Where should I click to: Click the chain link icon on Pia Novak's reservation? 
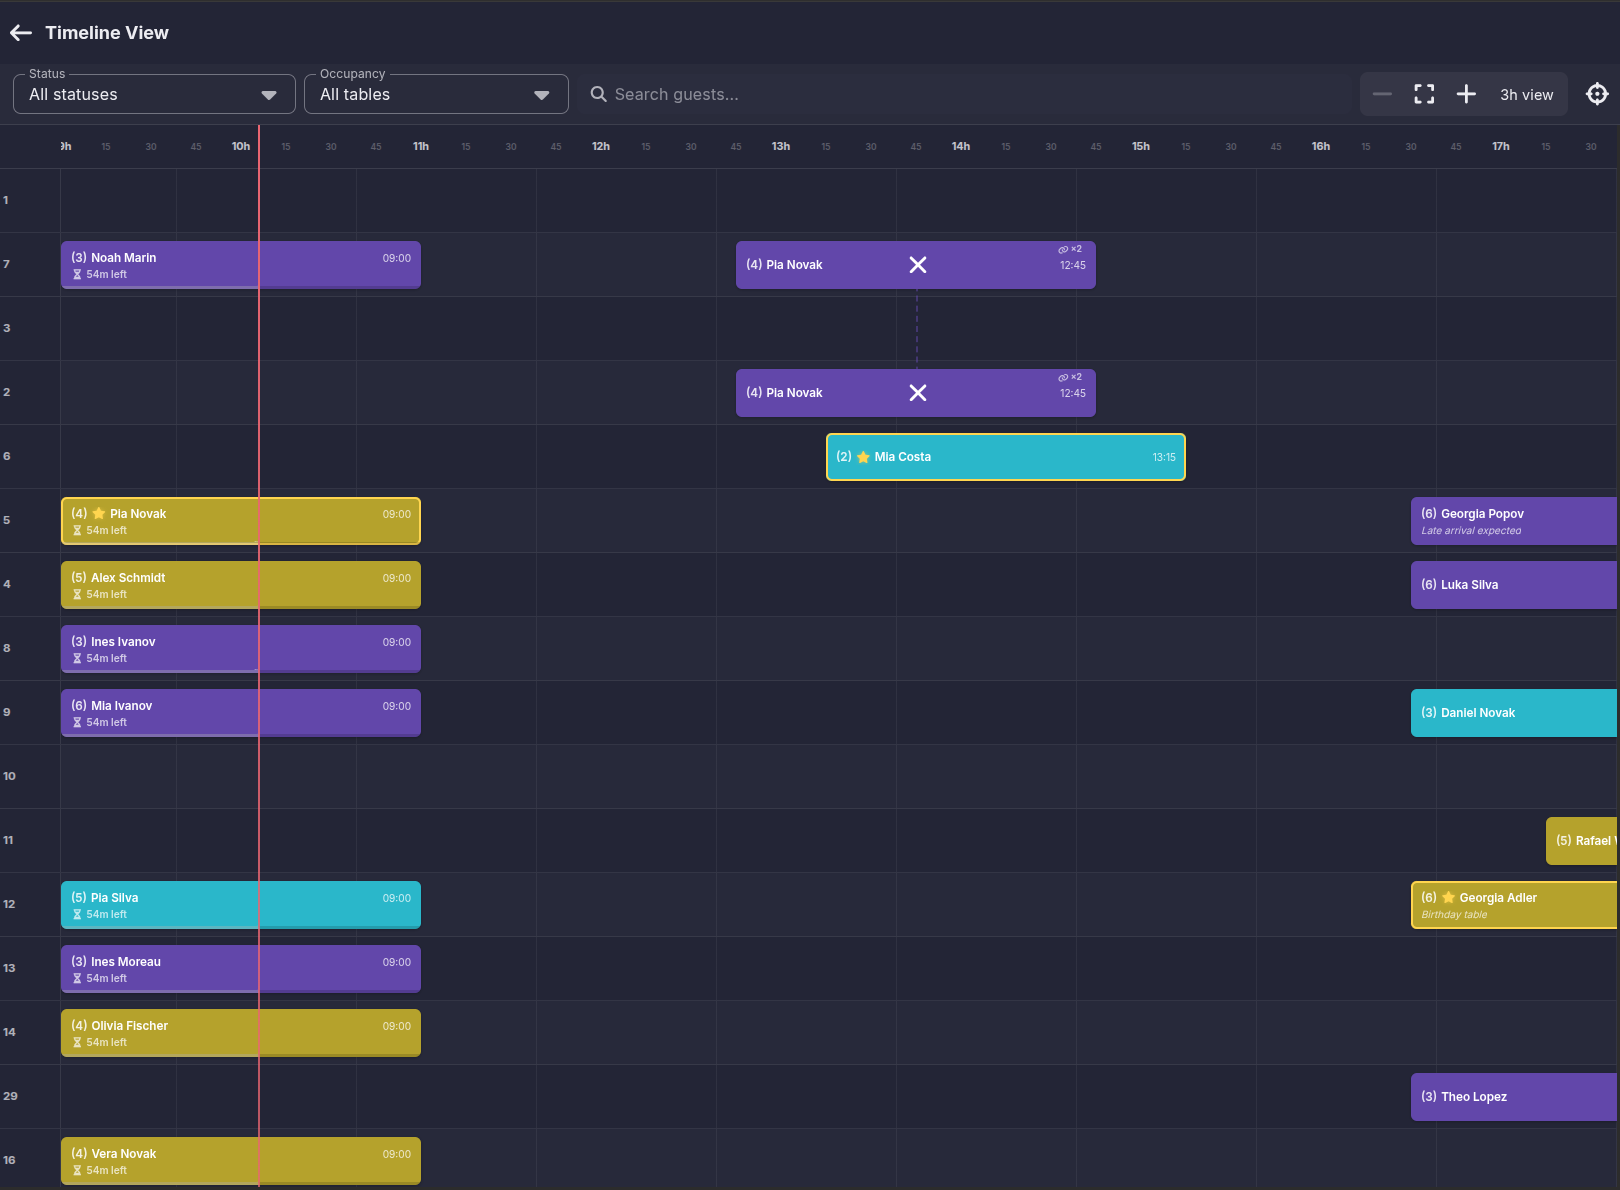pyautogui.click(x=1063, y=249)
